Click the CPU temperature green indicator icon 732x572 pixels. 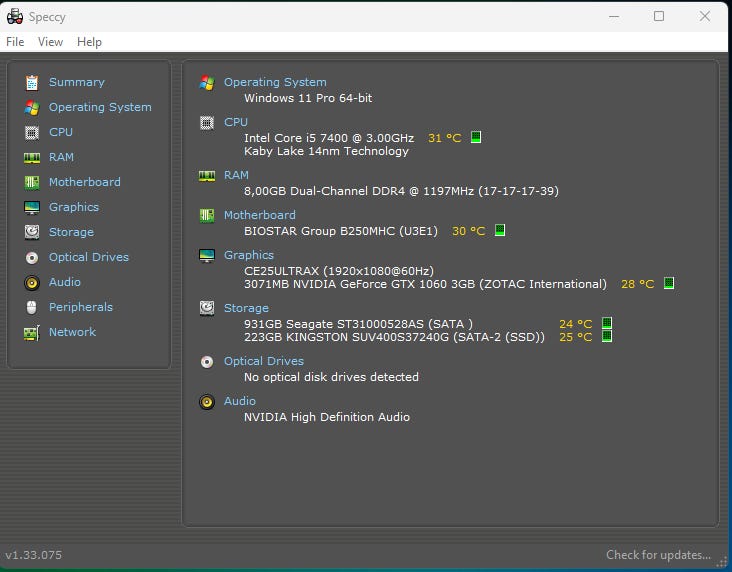pos(476,137)
